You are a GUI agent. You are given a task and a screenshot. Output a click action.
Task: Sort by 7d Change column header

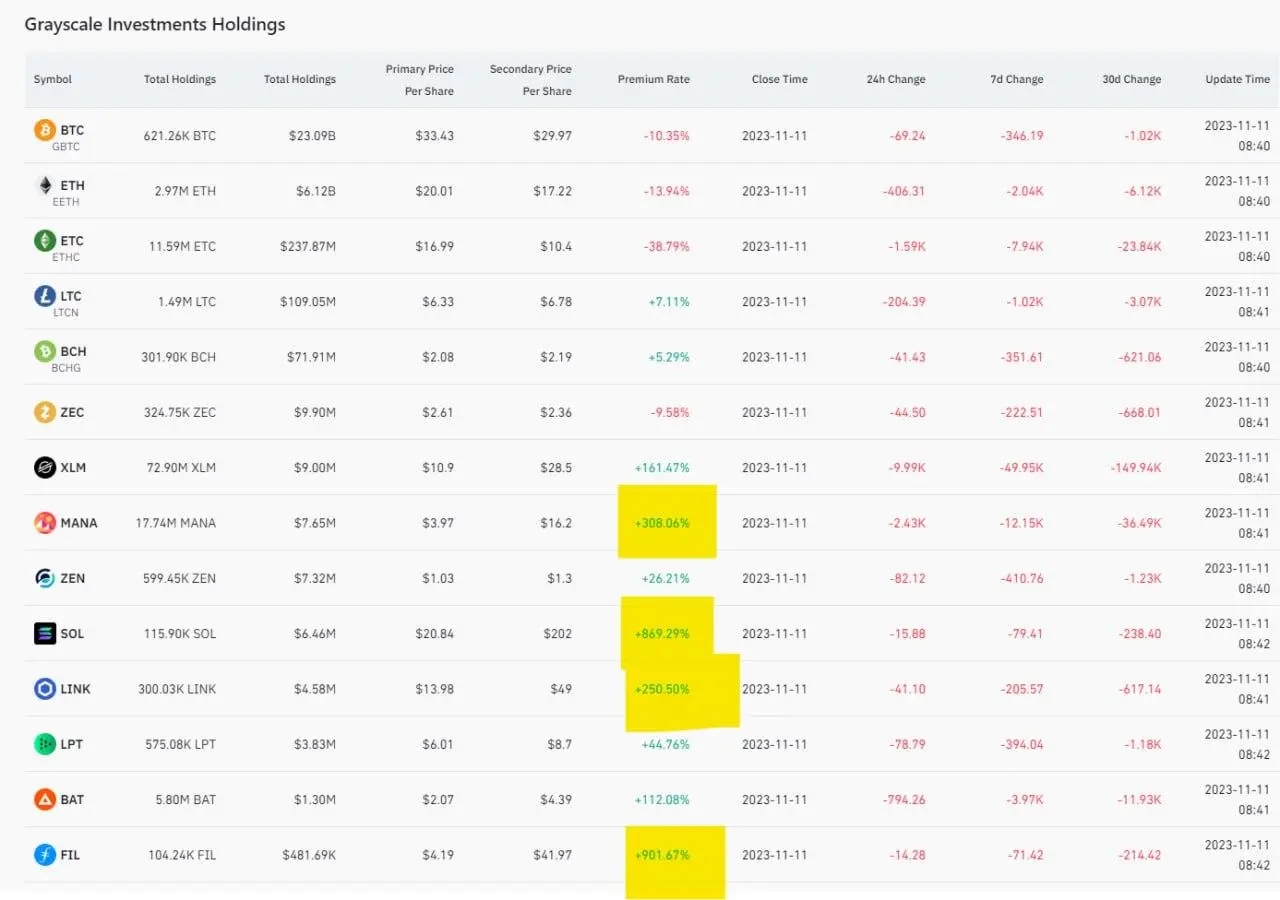[1017, 80]
